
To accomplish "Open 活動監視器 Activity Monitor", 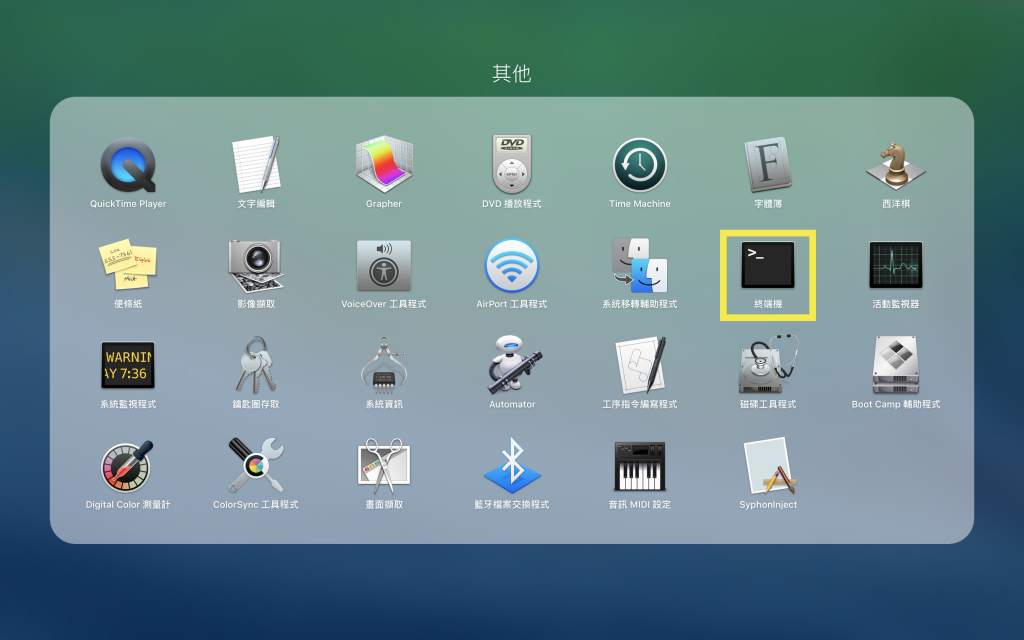I will pos(896,265).
